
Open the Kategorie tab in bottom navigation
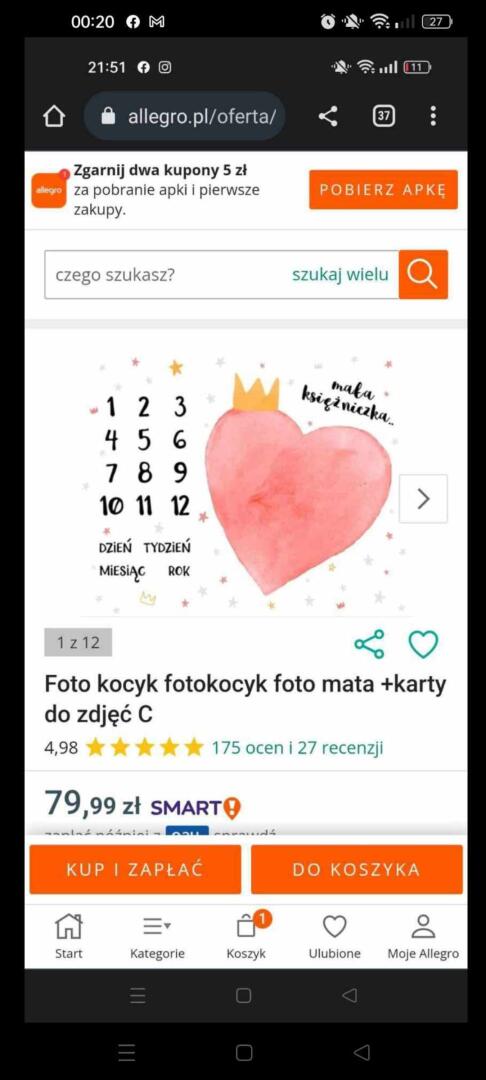[x=157, y=937]
